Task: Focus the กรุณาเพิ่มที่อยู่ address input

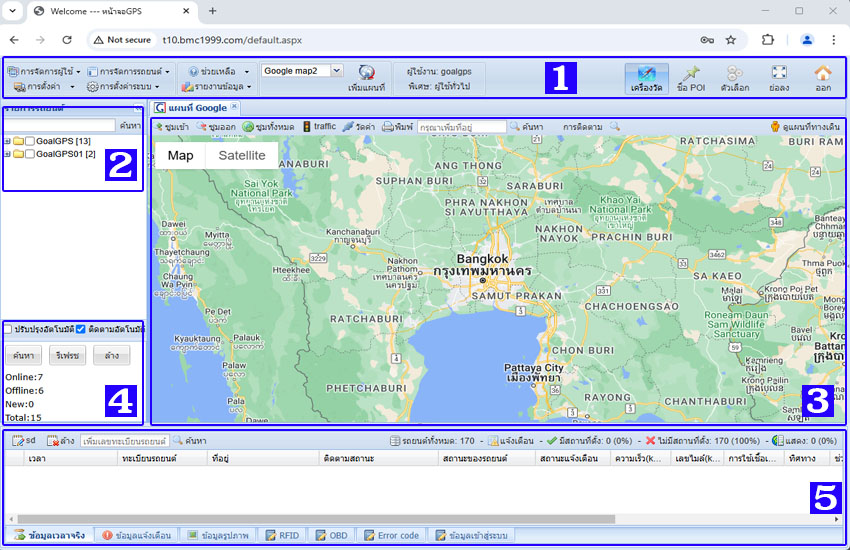Action: pyautogui.click(x=461, y=127)
